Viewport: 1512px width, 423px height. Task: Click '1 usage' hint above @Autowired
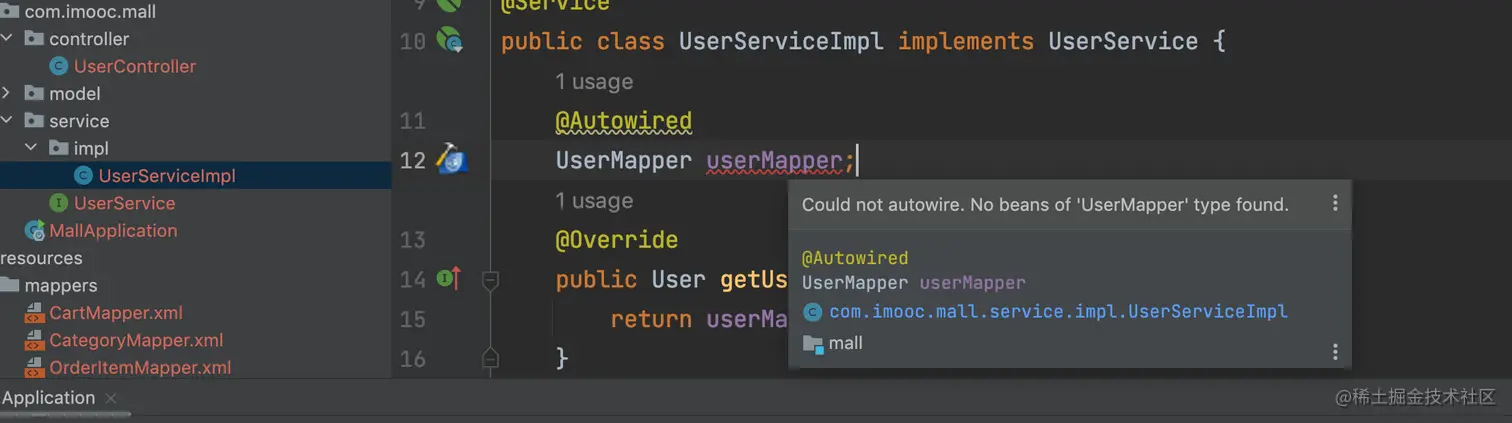pyautogui.click(x=594, y=82)
